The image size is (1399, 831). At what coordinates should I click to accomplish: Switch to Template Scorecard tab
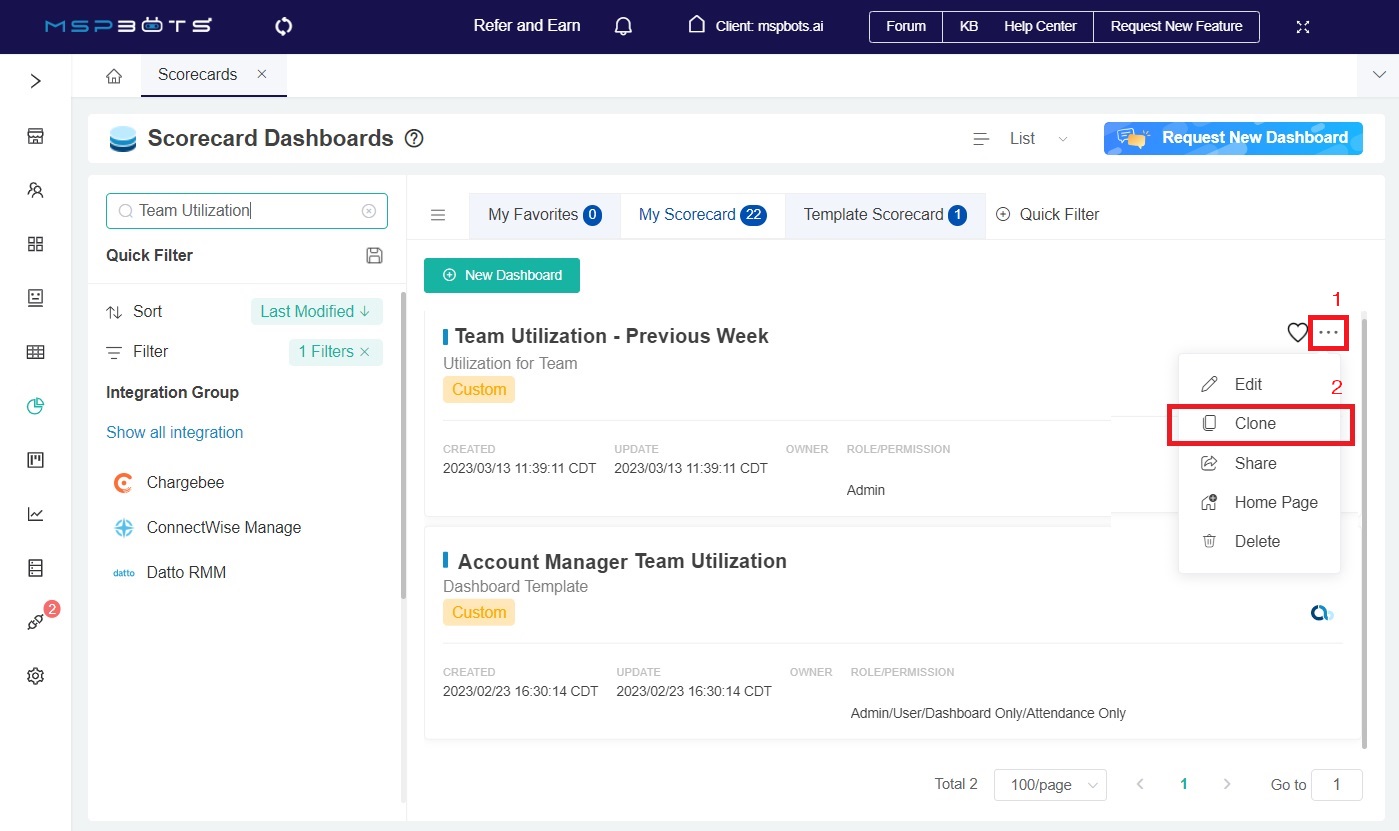point(884,214)
